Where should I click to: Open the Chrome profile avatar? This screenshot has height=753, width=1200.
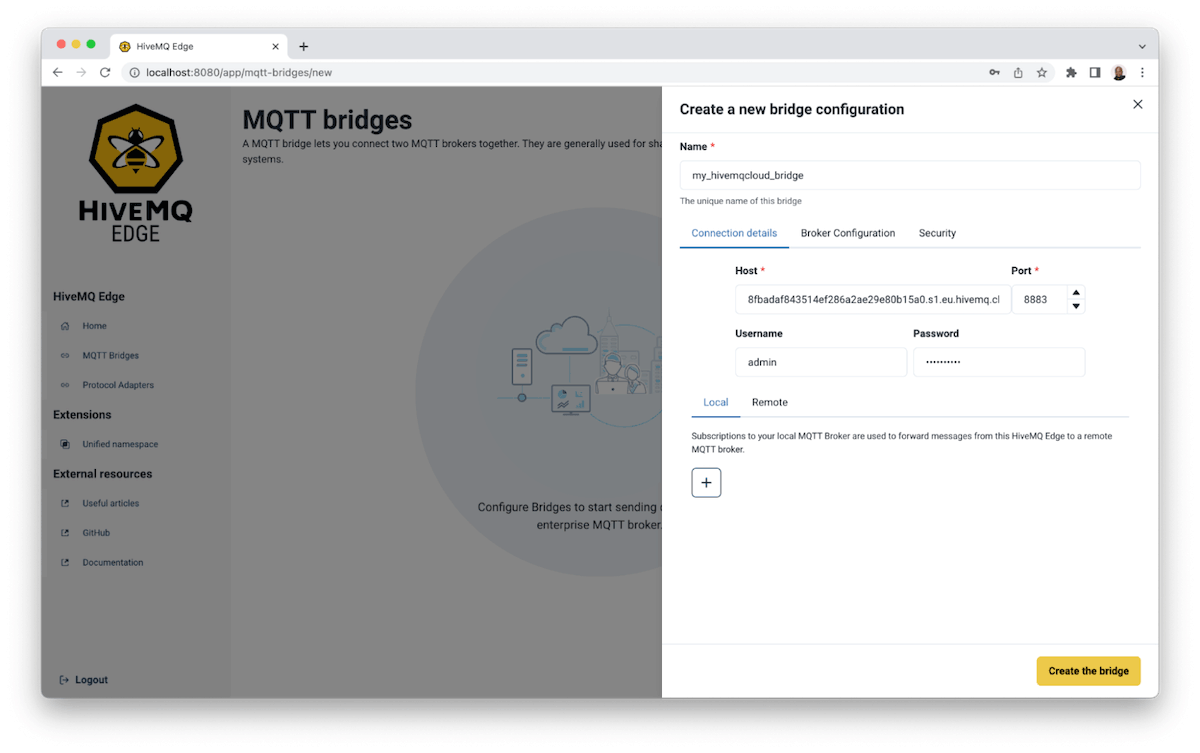pyautogui.click(x=1119, y=72)
